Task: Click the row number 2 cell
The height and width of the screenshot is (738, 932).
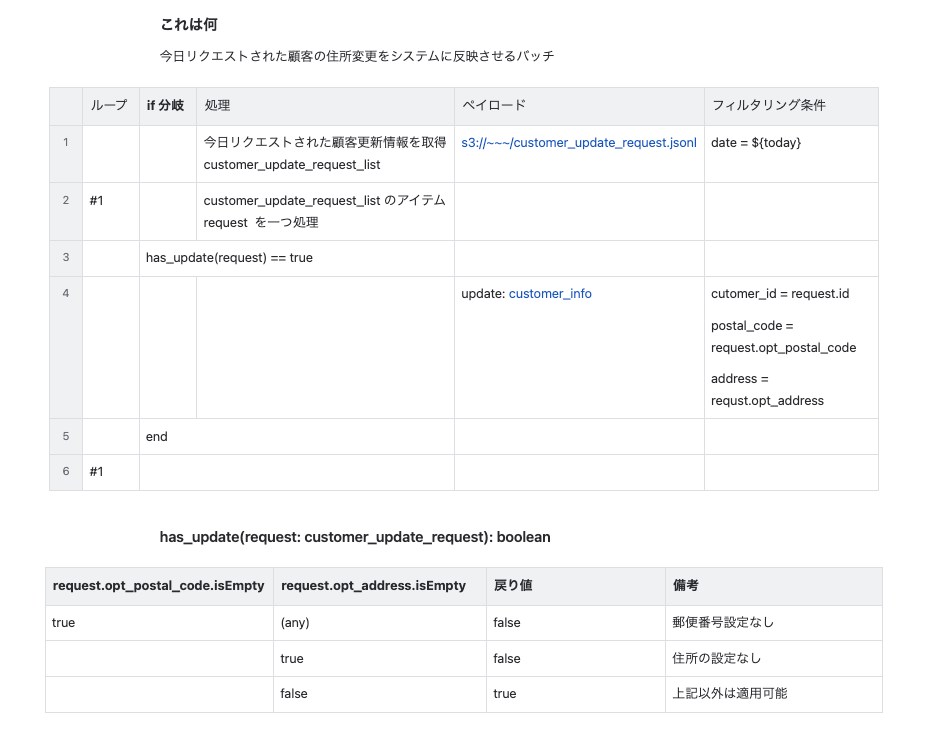Action: (x=66, y=211)
